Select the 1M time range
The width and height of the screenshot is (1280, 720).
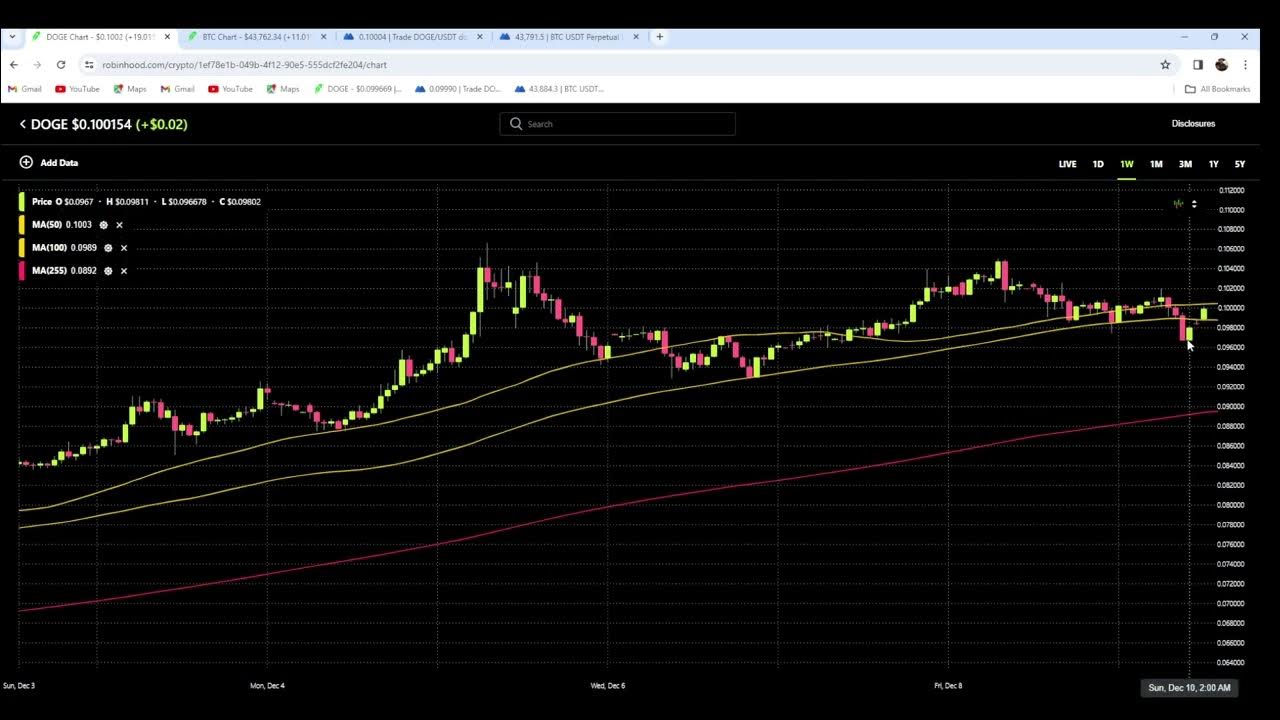[1156, 164]
